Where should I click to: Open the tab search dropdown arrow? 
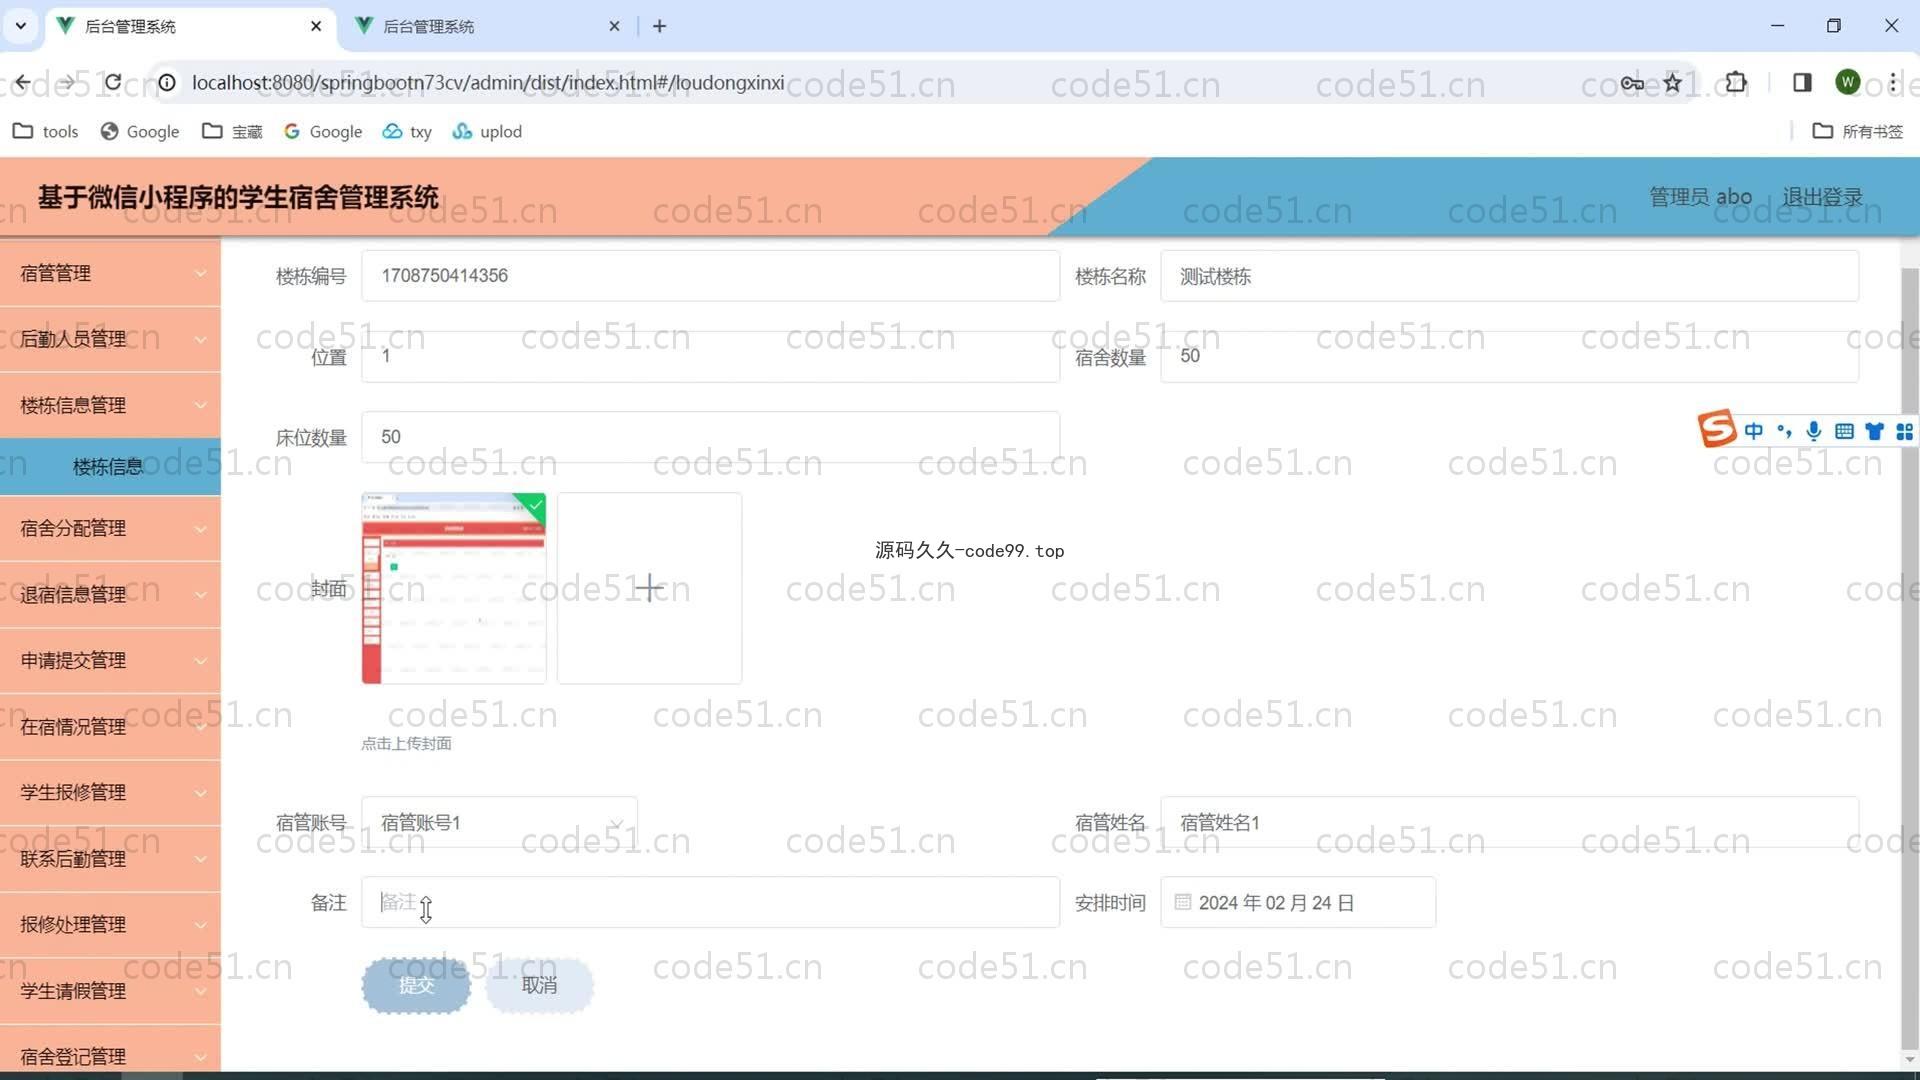(20, 26)
